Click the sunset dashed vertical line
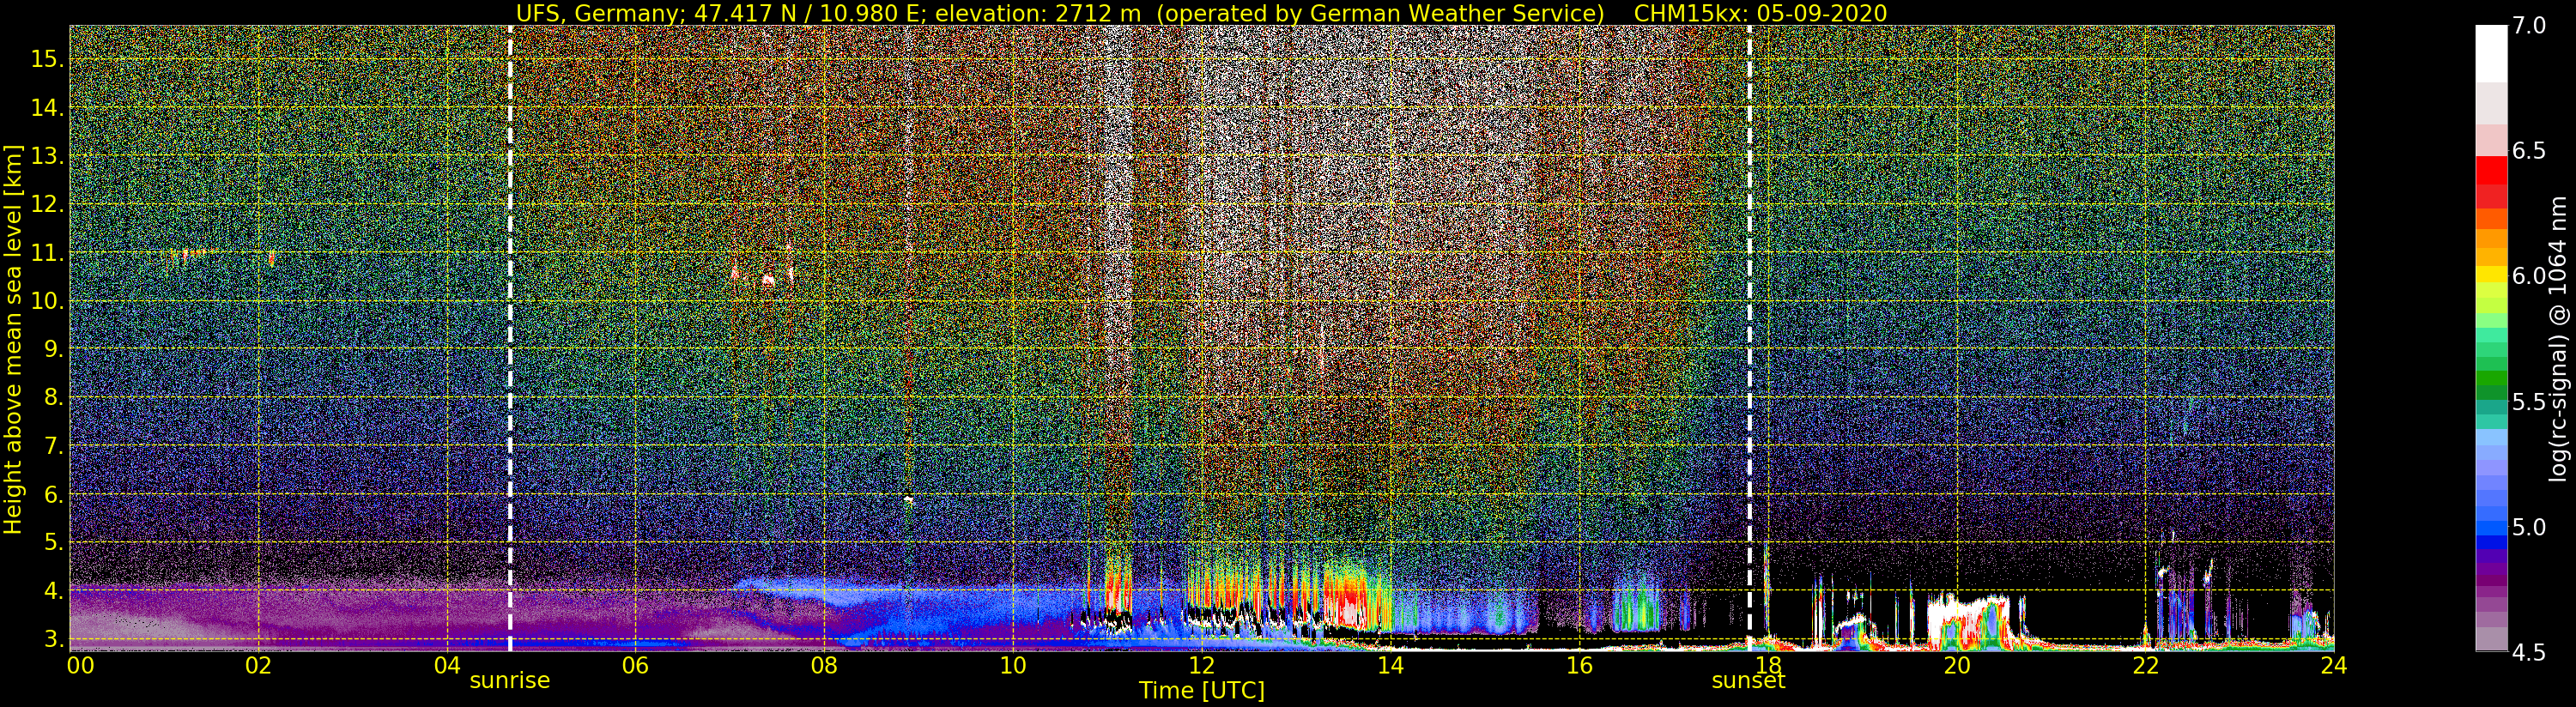2576x707 pixels. point(1749,338)
